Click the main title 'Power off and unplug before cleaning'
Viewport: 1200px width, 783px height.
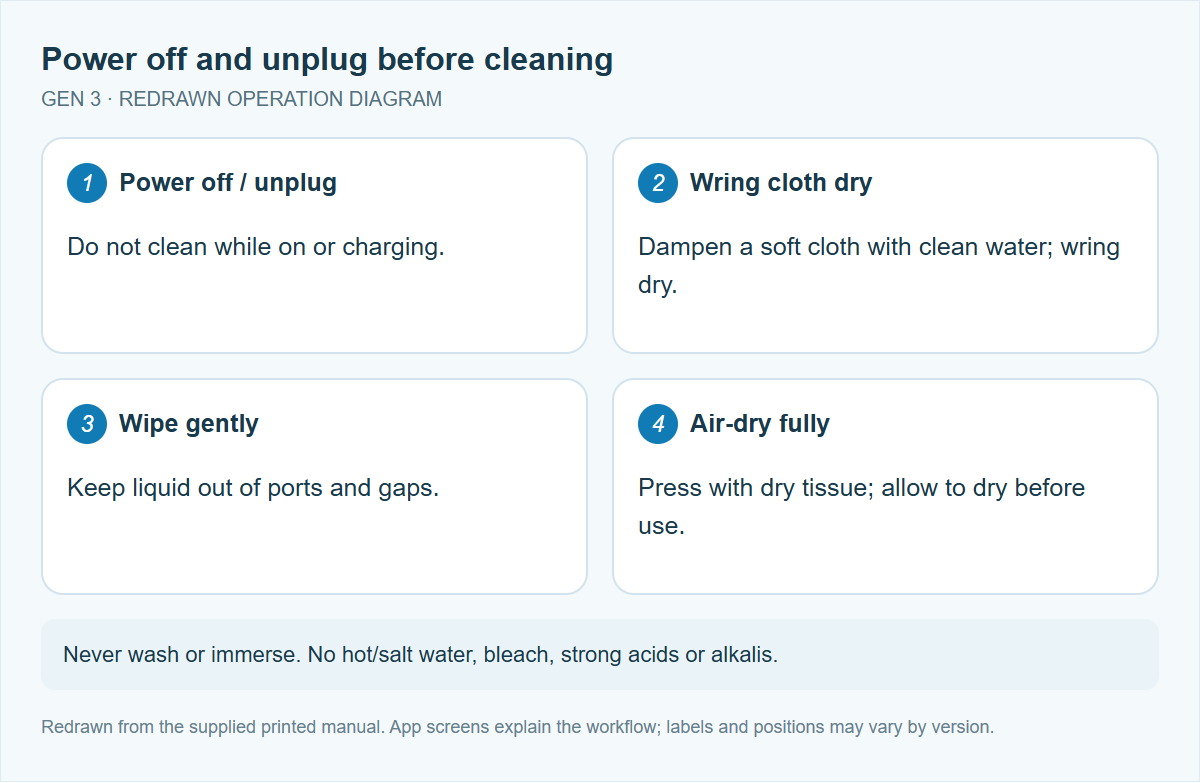coord(327,60)
